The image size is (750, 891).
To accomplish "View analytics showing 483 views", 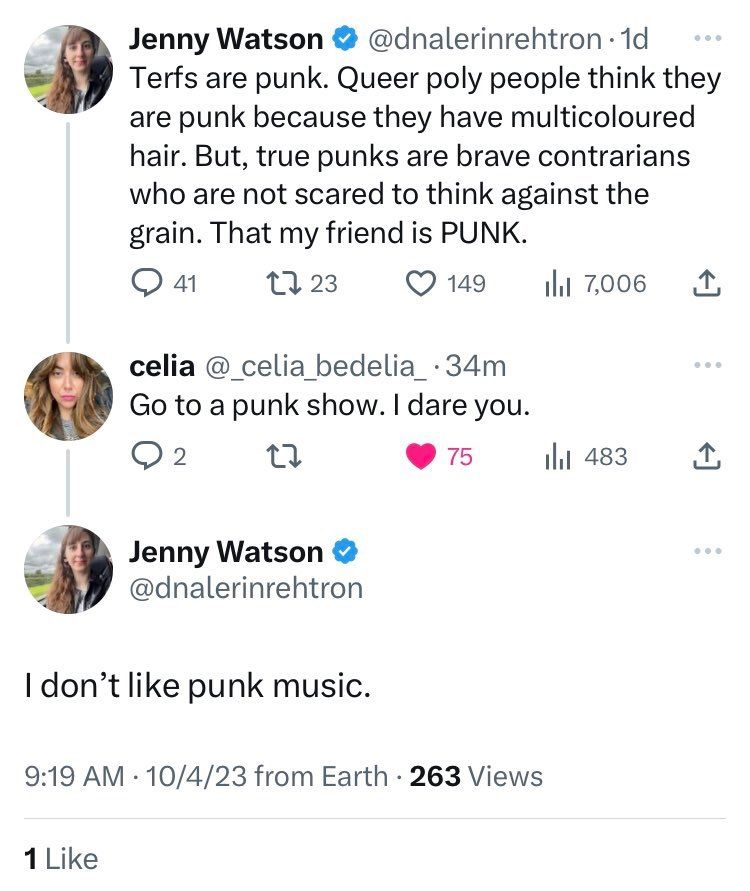I will pyautogui.click(x=557, y=457).
